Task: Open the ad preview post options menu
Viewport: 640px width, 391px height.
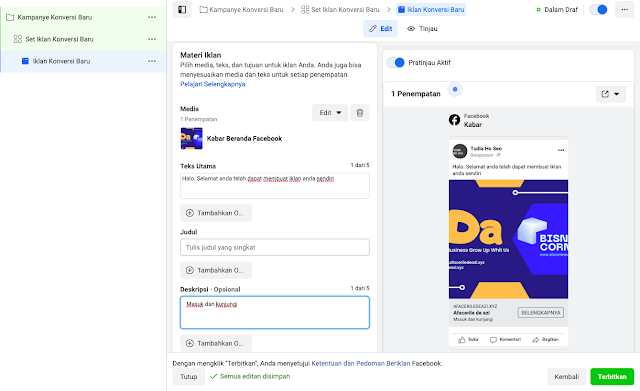Action: pos(561,150)
